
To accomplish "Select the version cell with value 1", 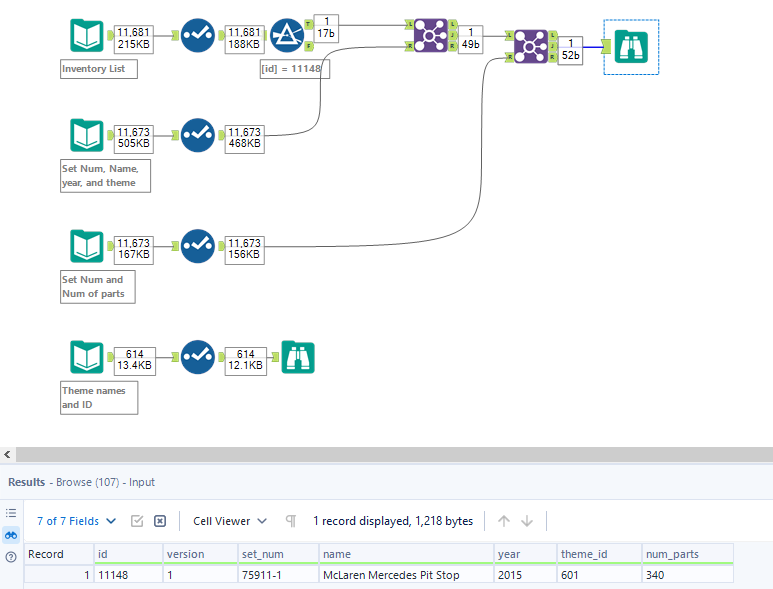I will 200,575.
